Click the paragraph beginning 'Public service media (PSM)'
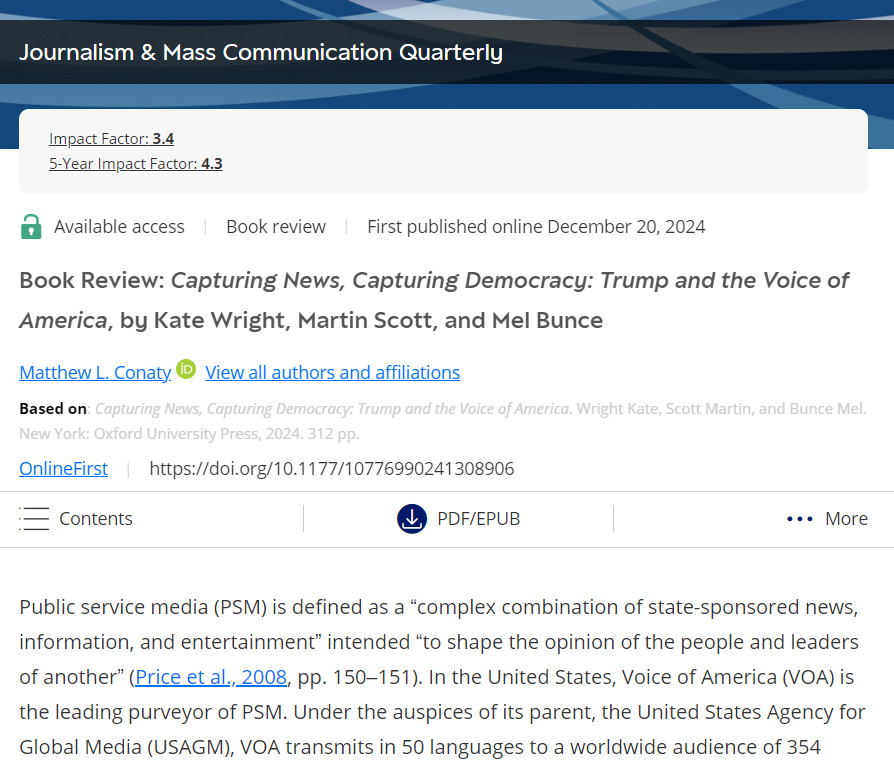Viewport: 894px width, 764px height. pos(442,677)
